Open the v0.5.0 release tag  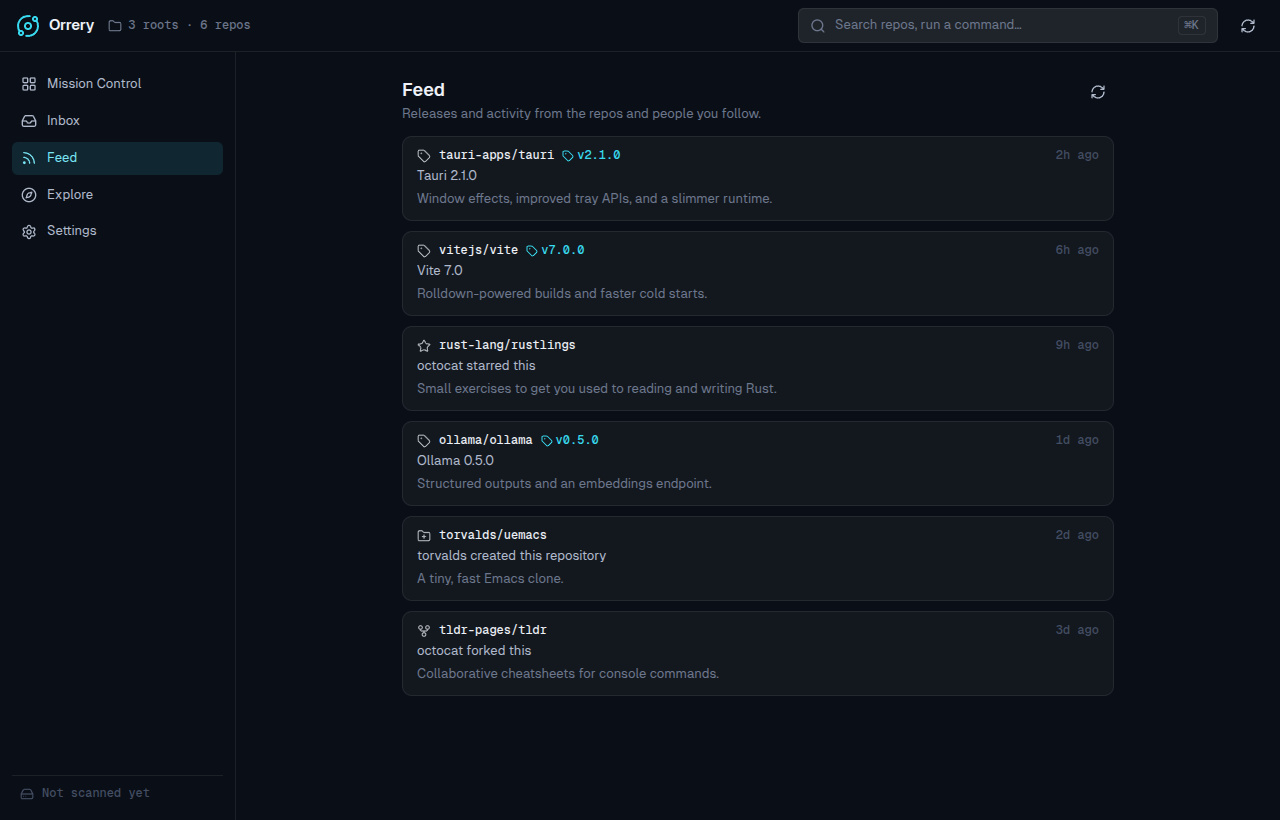click(x=570, y=440)
